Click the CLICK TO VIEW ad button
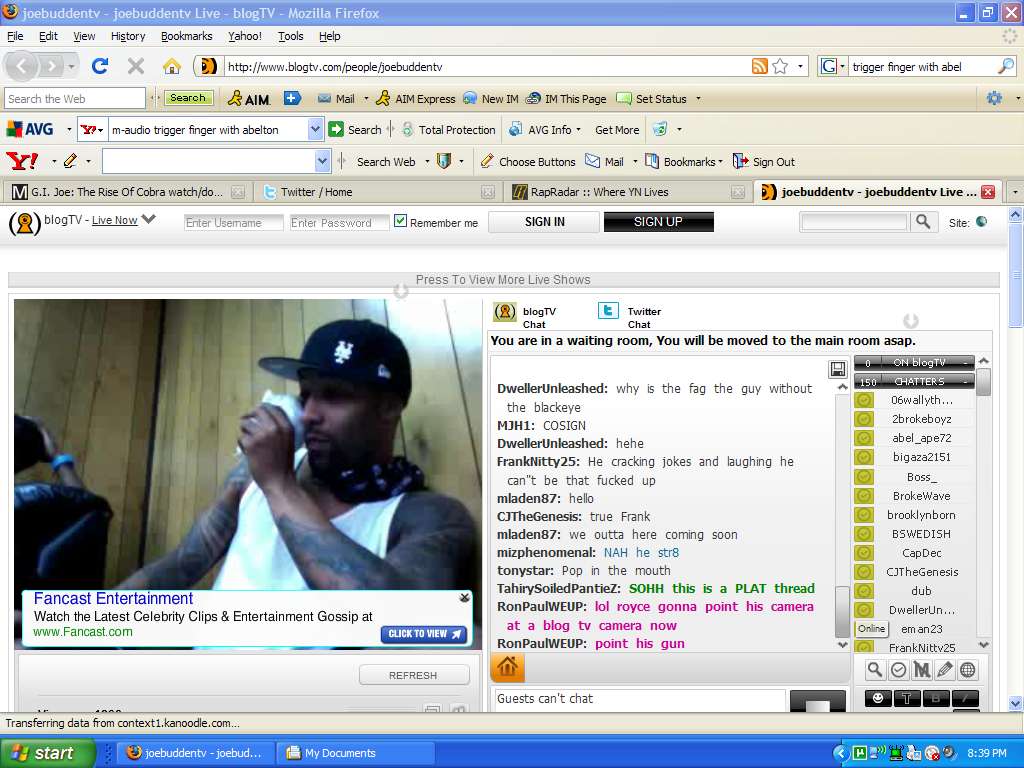This screenshot has height=768, width=1024. click(x=424, y=634)
